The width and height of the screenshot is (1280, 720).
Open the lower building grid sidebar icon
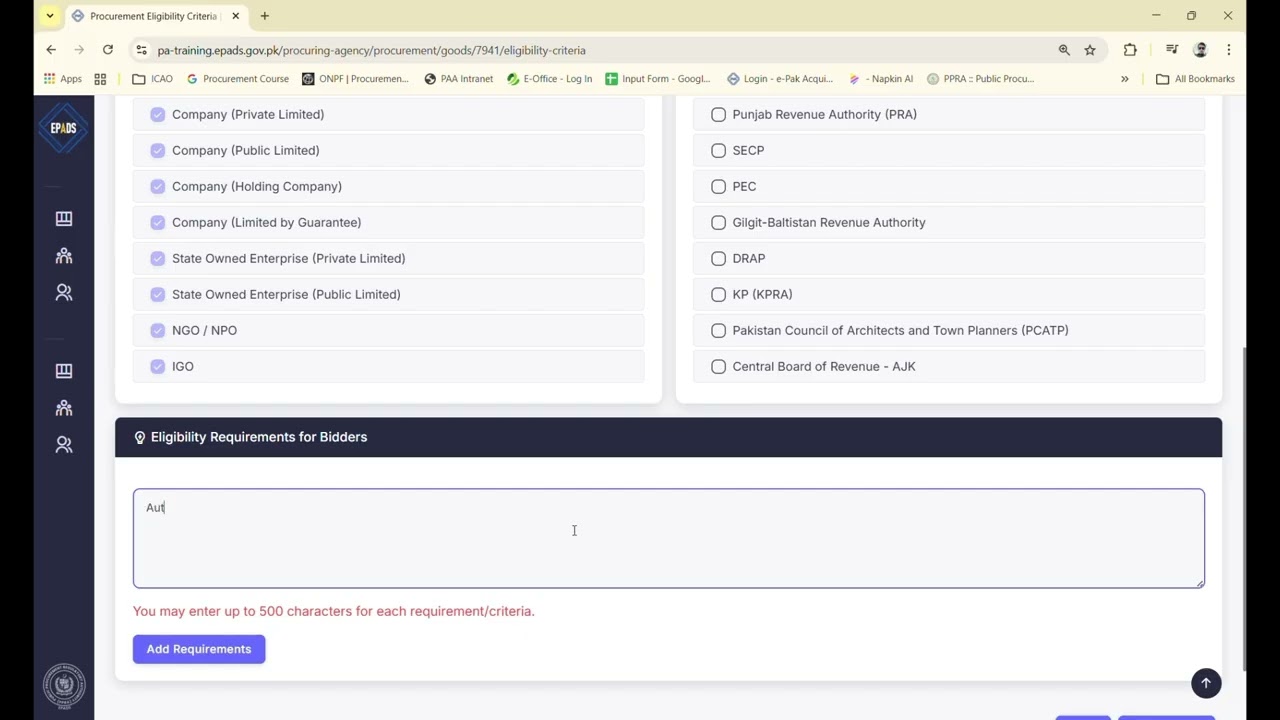64,371
